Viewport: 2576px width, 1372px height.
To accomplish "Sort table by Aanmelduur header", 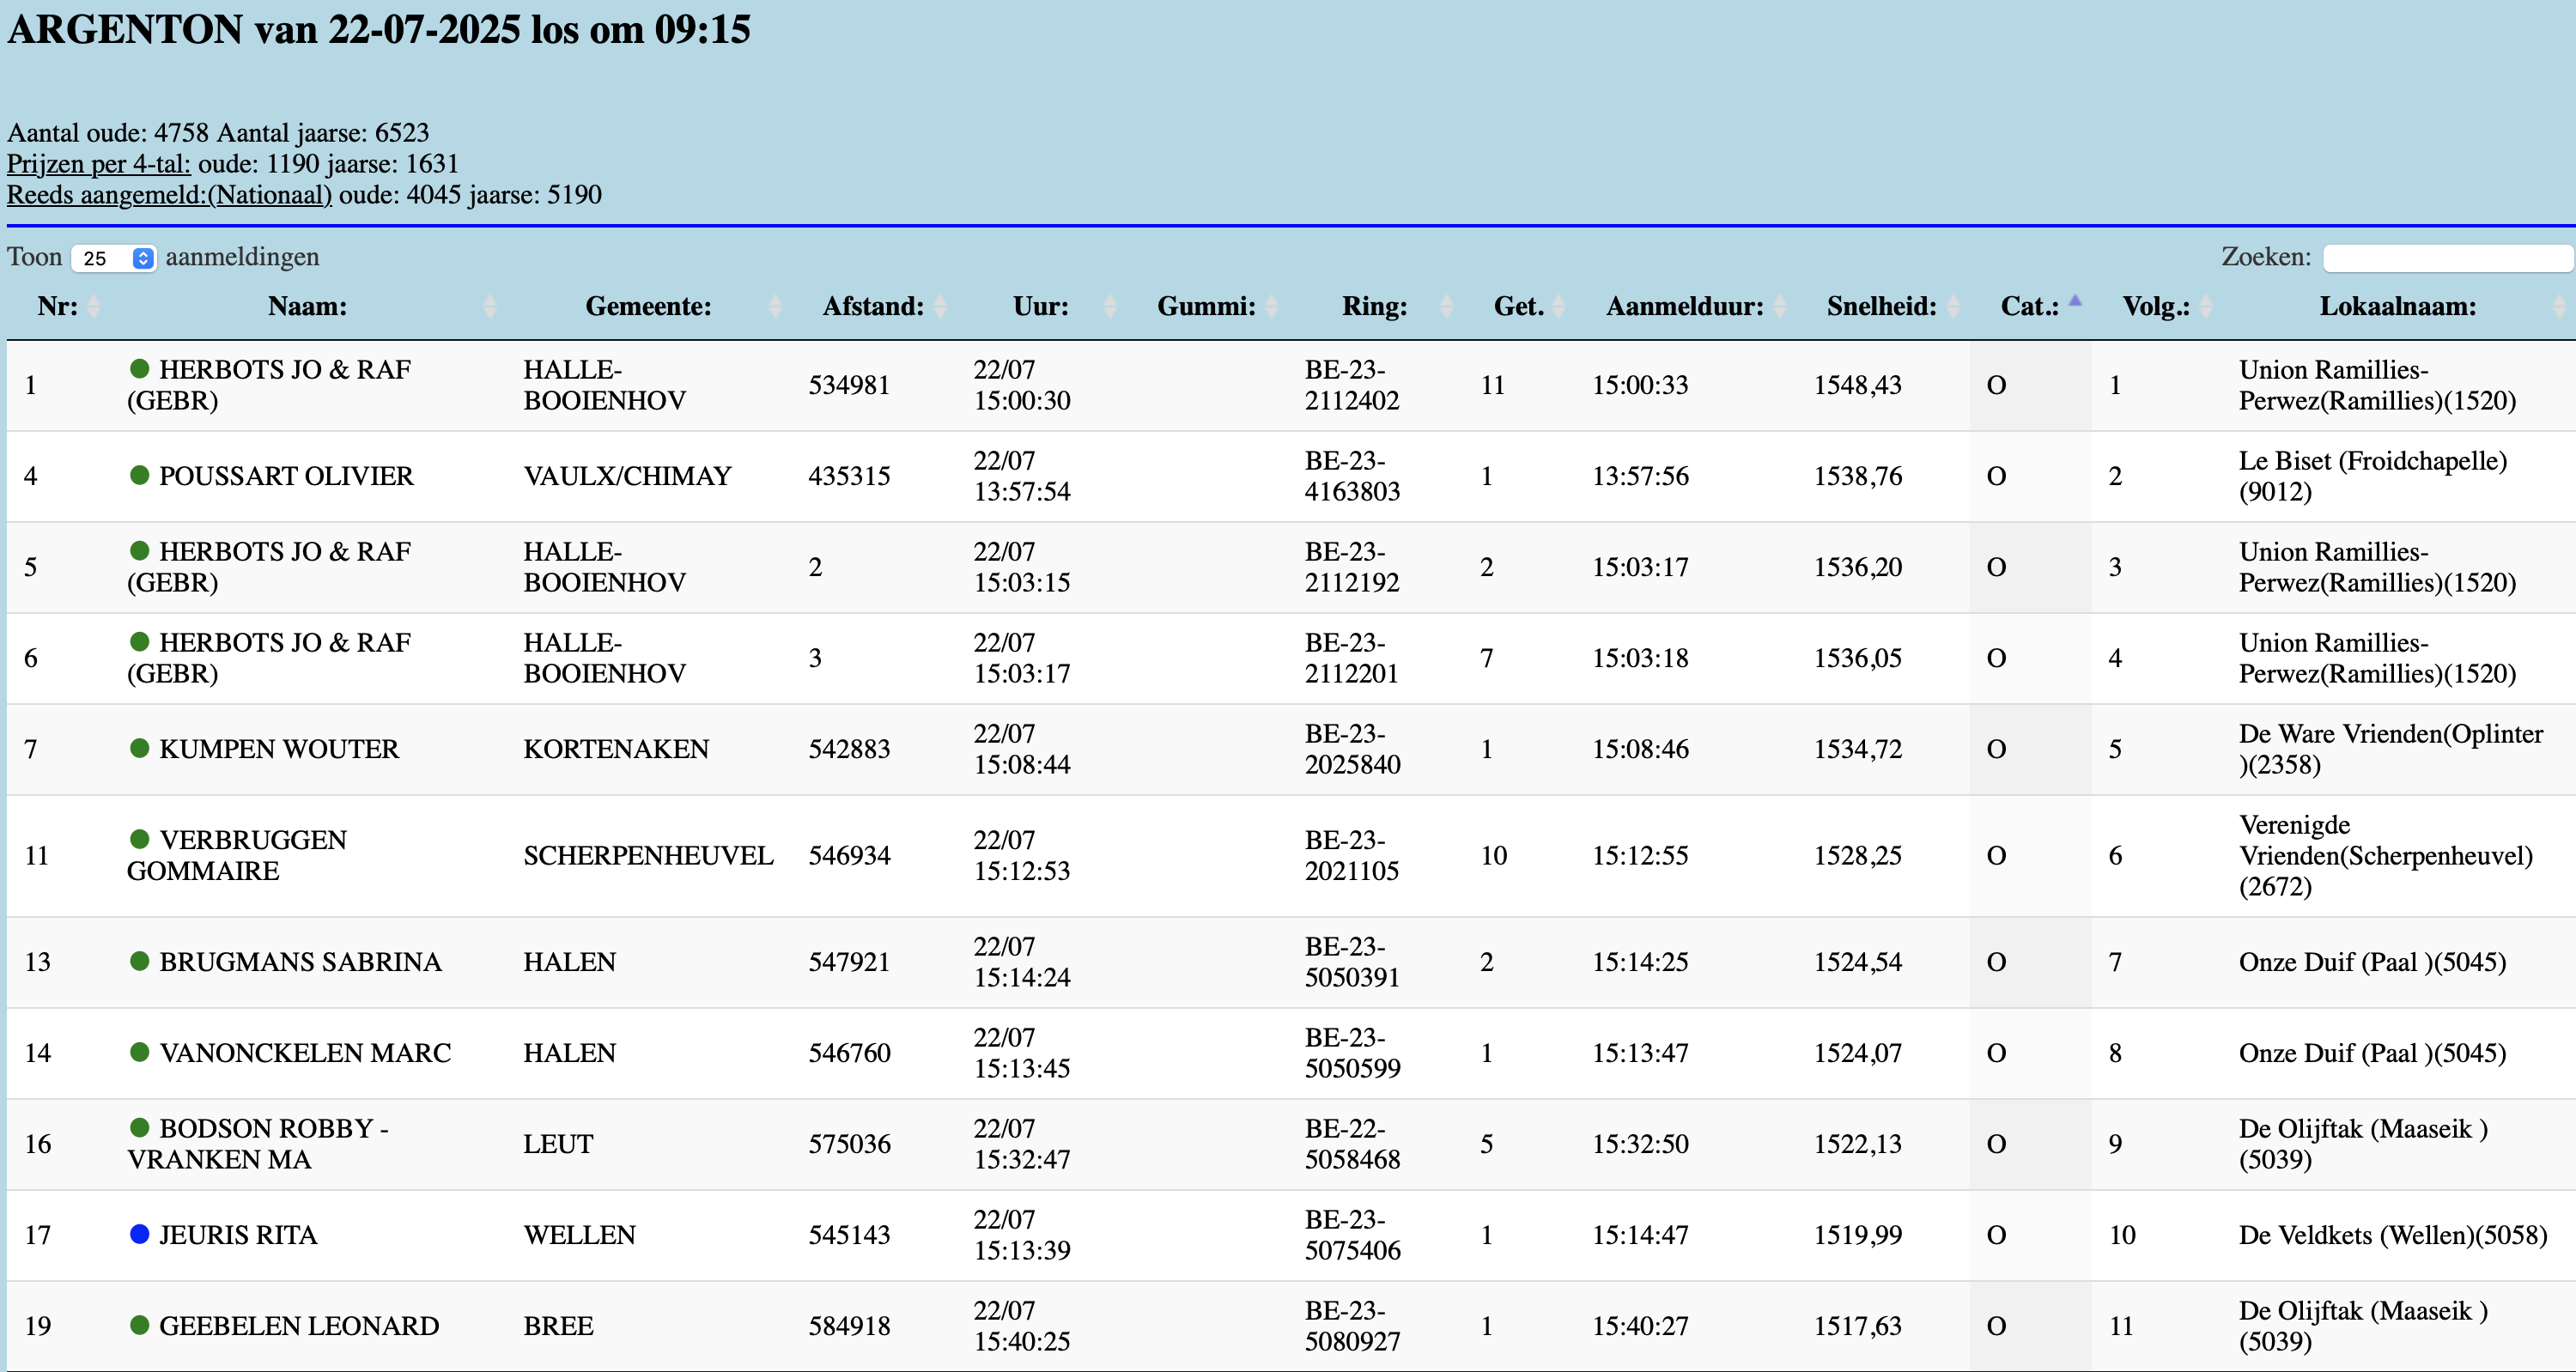I will 1684,306.
